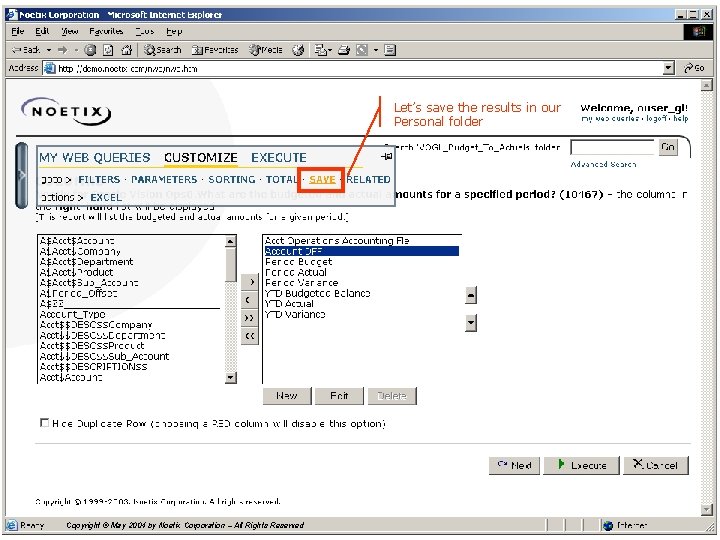Click the IE Back button
Image resolution: width=720 pixels, height=540 pixels.
pos(27,50)
